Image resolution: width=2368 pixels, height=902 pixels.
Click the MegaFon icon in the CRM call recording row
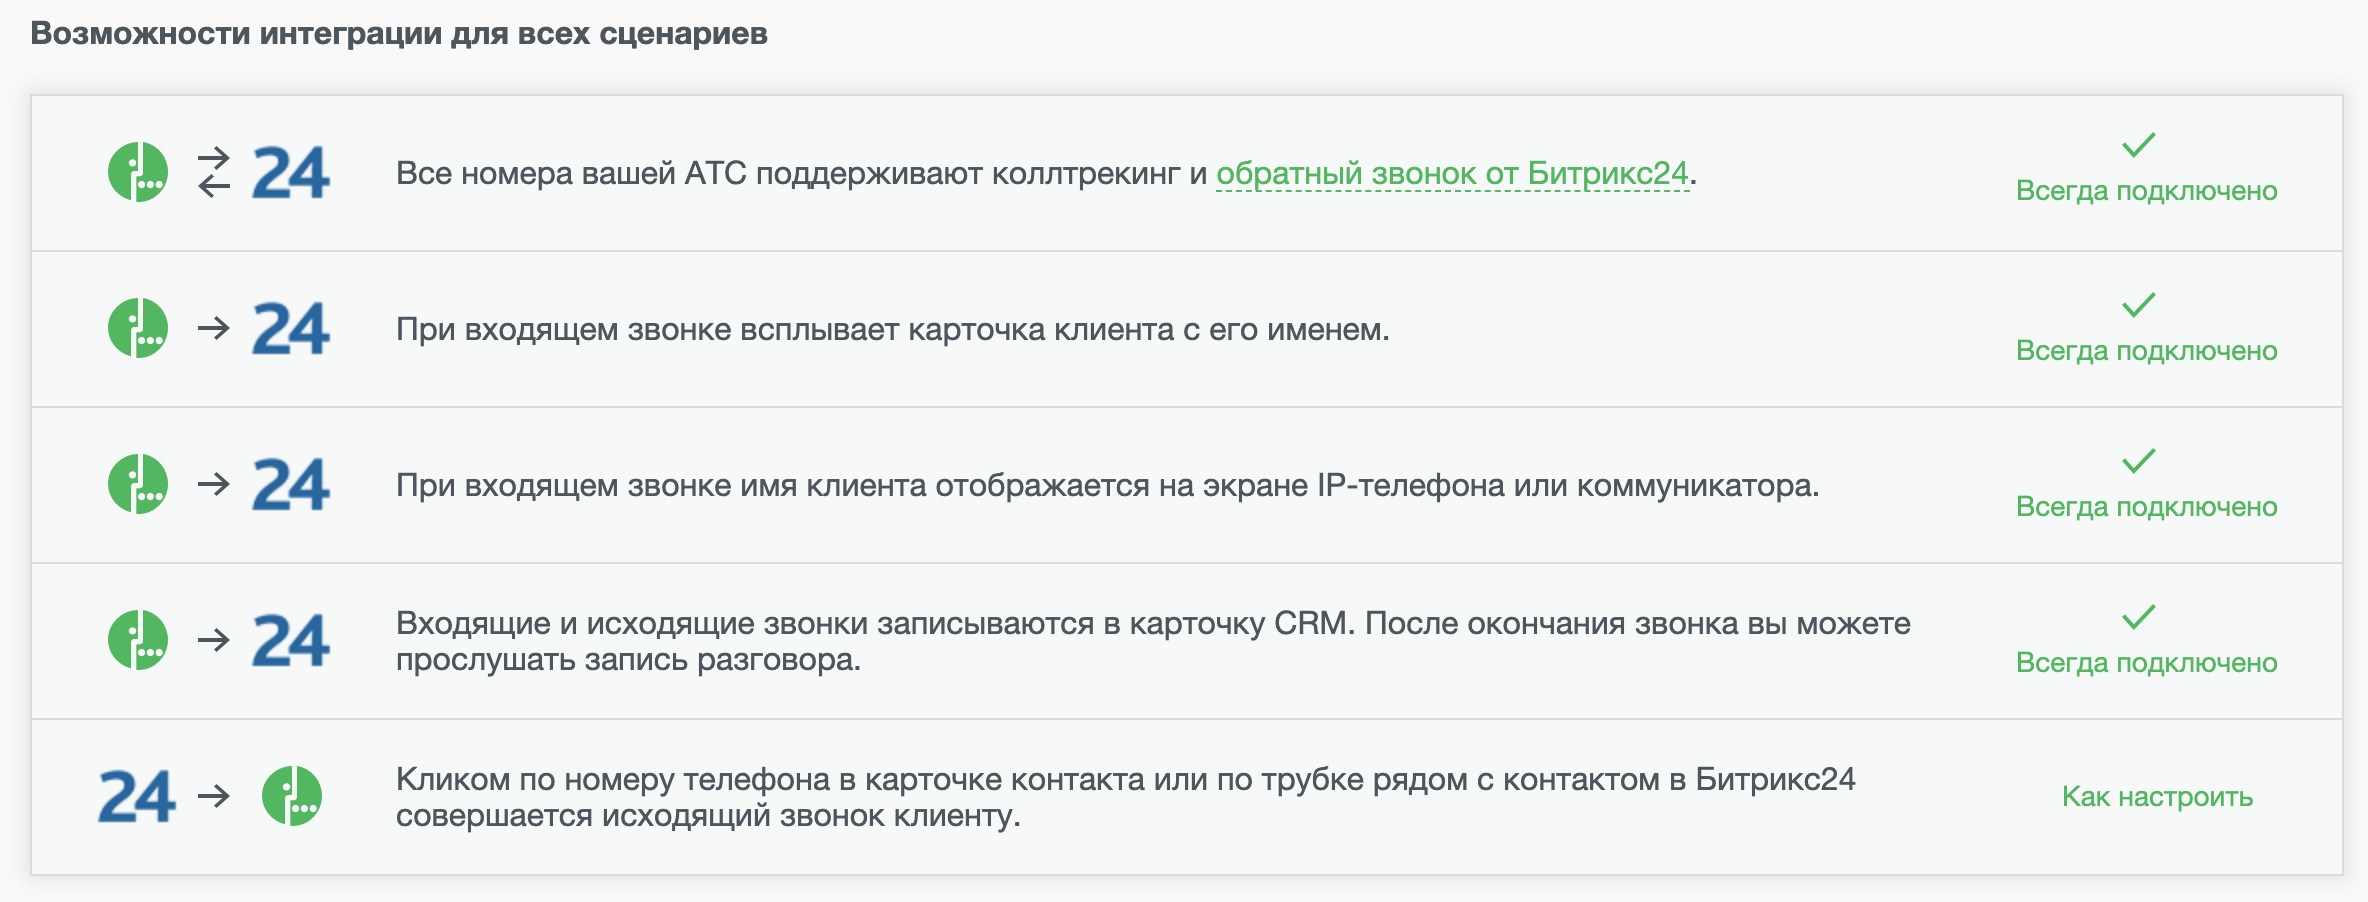(138, 640)
